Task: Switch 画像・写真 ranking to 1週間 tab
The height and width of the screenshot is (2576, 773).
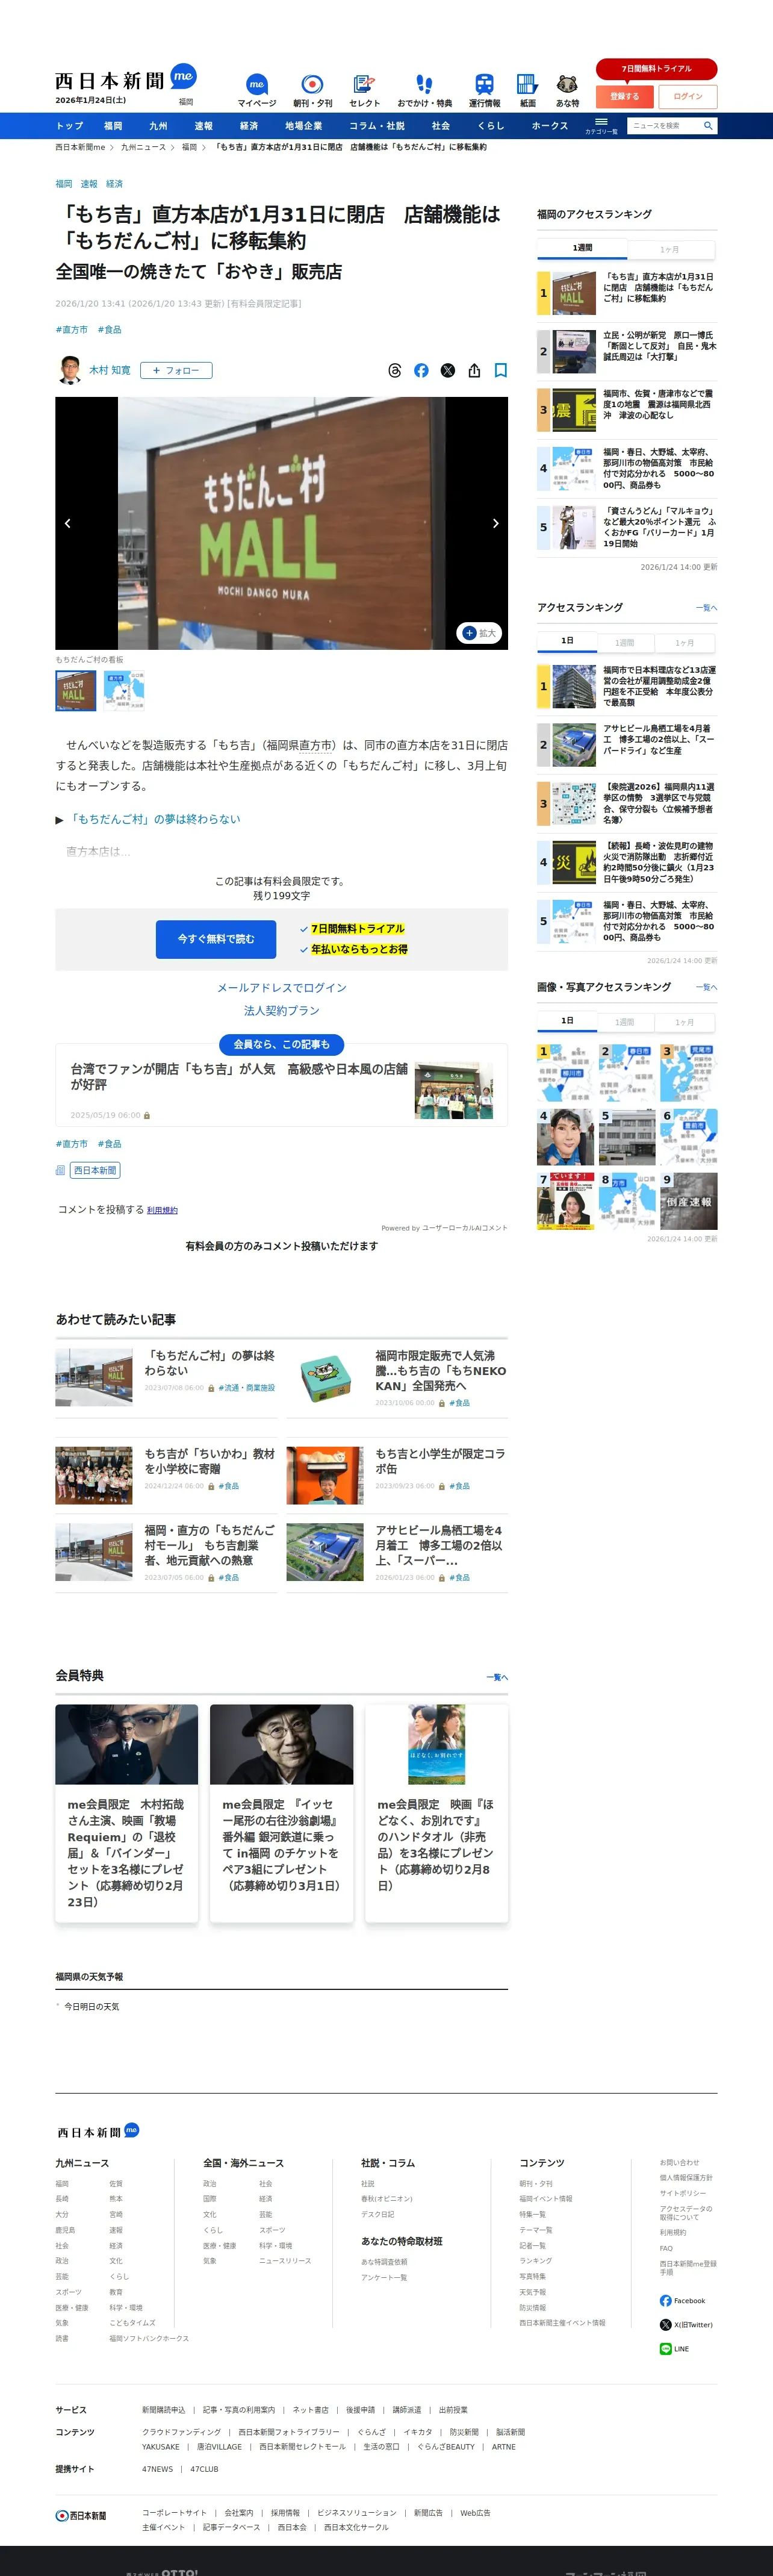Action: tap(625, 1022)
